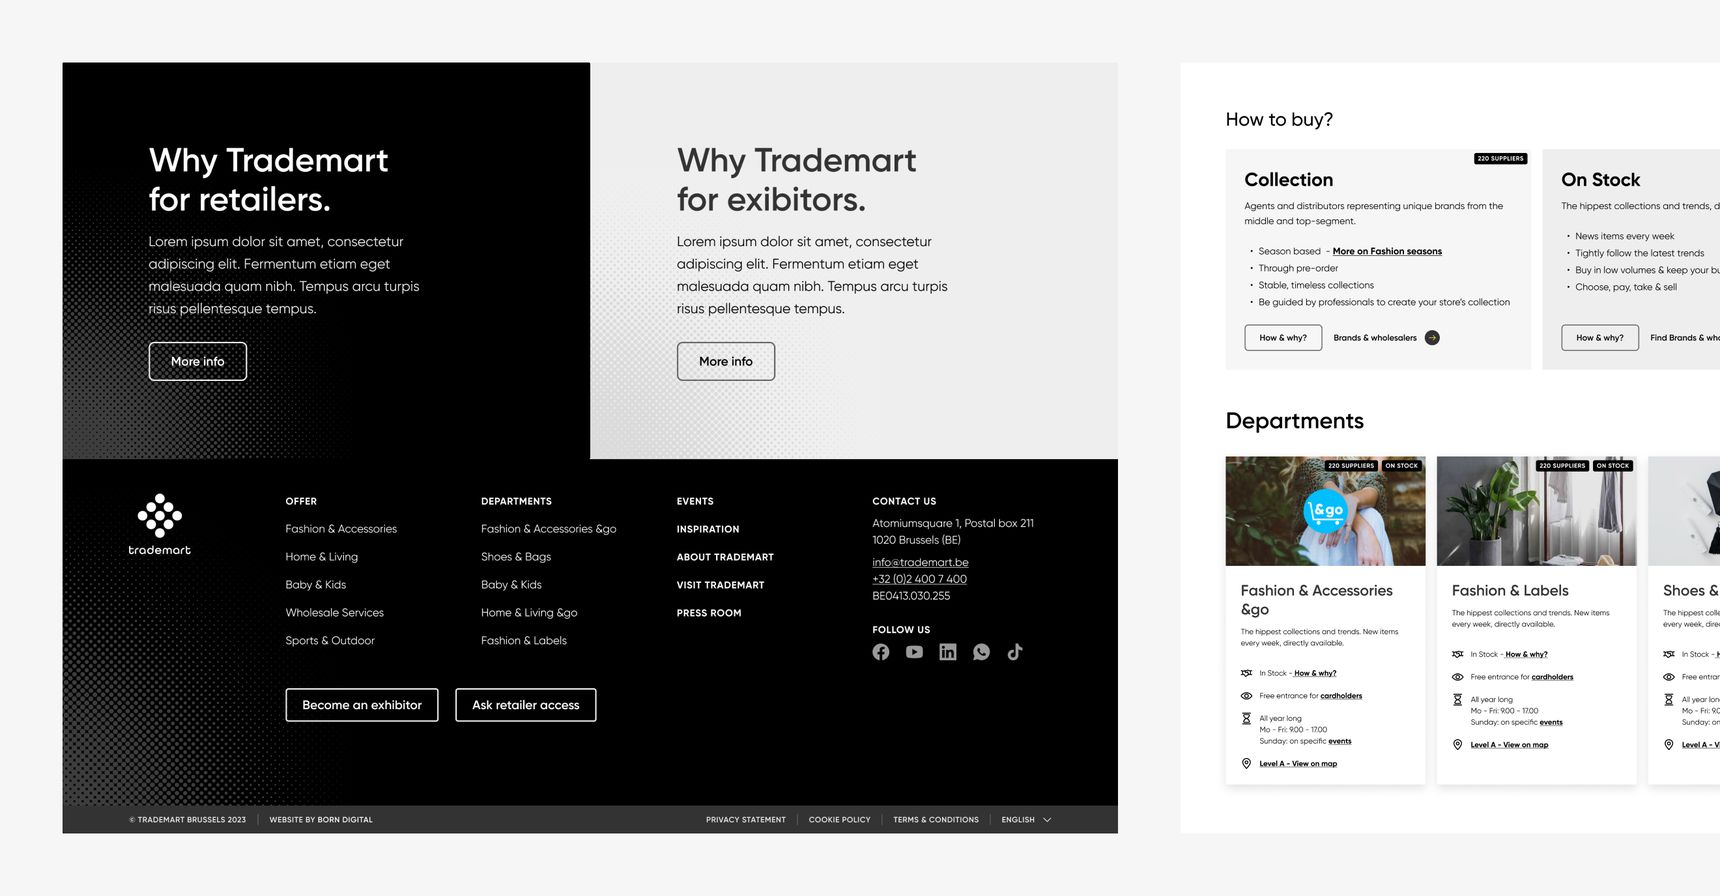This screenshot has height=896, width=1720.
Task: Click How & why? link in Fashion & Labels card
Action: point(1526,655)
